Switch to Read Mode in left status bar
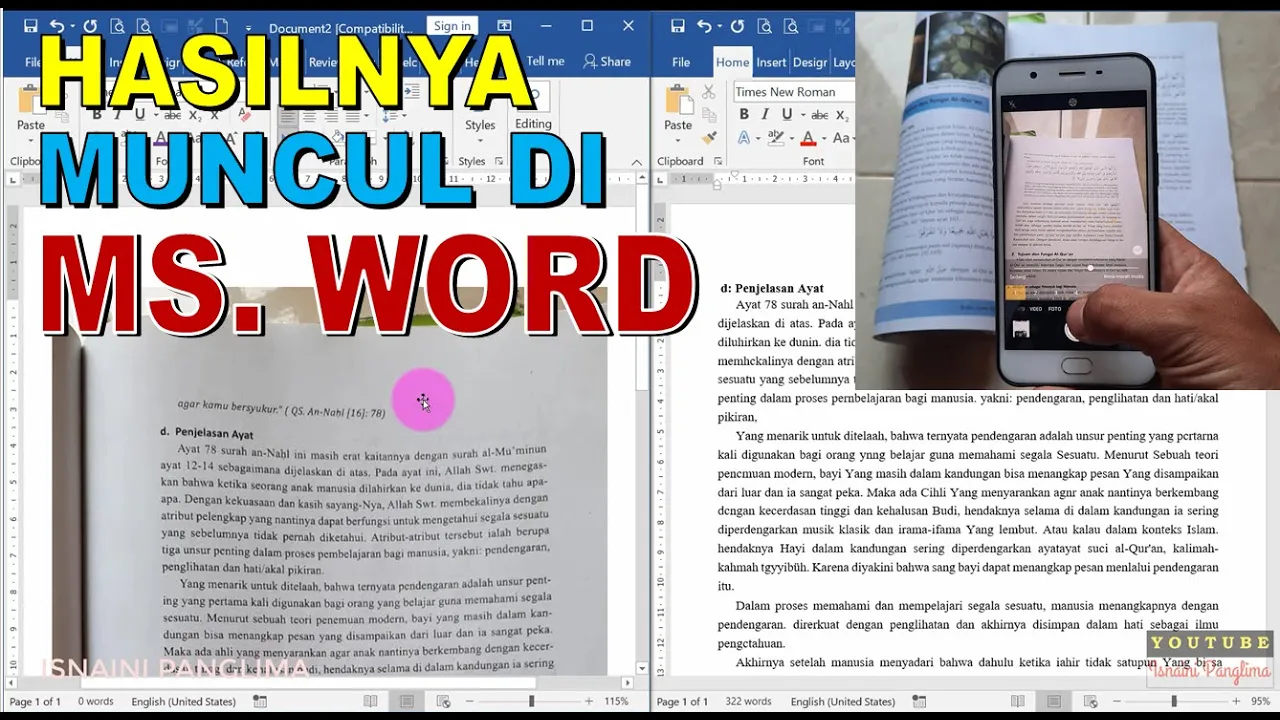This screenshot has height=720, width=1280. 370,702
